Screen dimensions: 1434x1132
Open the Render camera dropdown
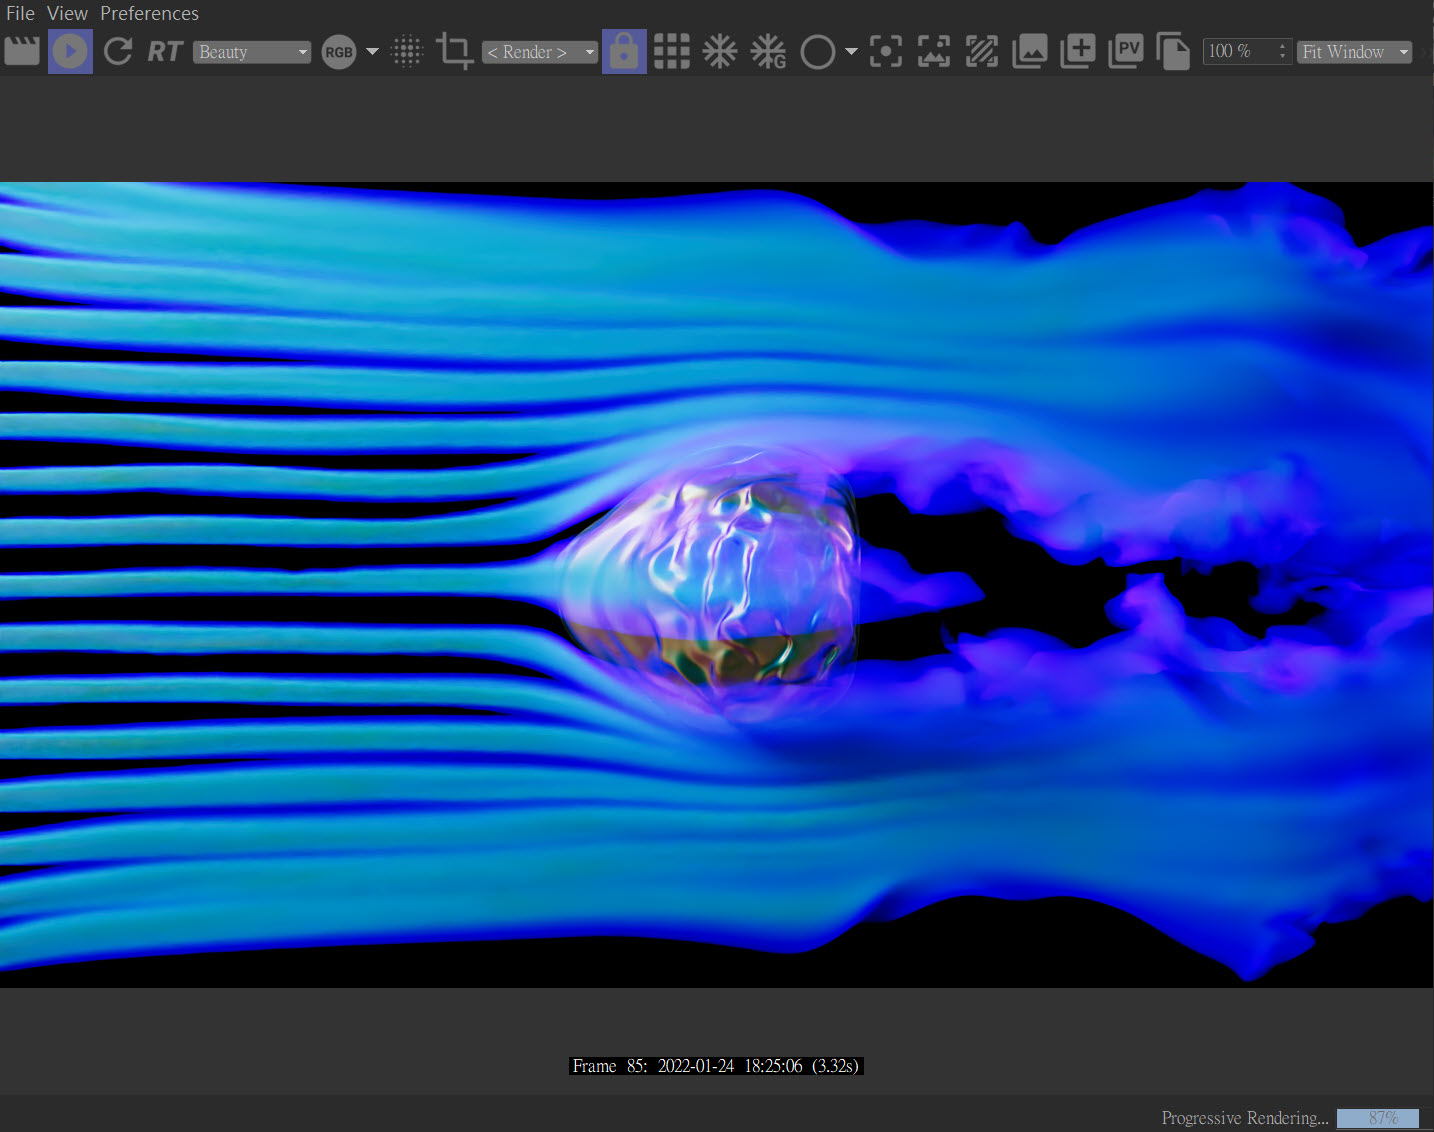click(539, 52)
